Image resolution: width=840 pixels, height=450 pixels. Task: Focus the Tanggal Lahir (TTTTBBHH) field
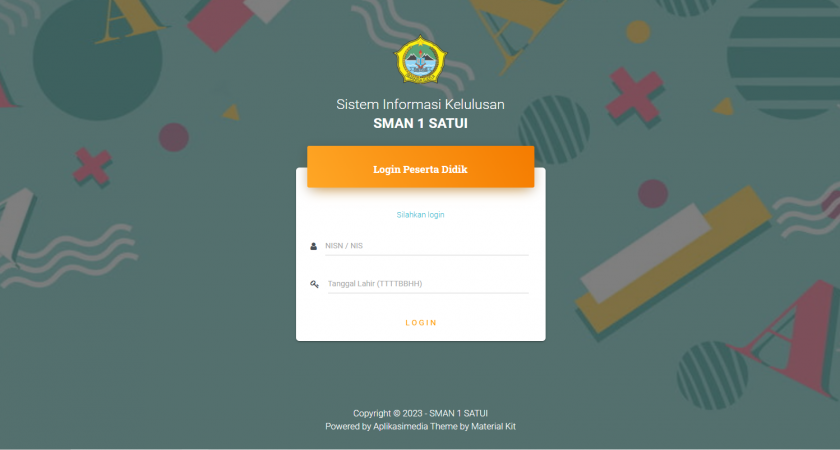(x=428, y=284)
